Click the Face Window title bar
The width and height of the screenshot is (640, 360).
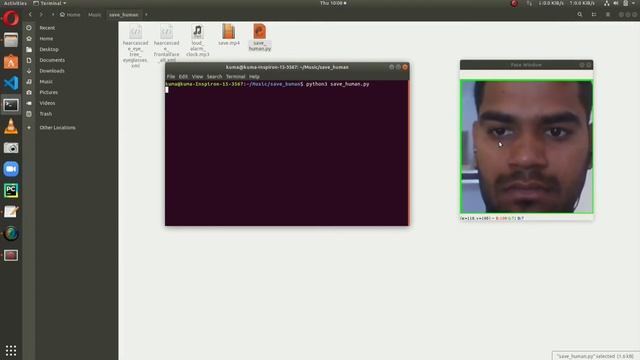point(526,65)
